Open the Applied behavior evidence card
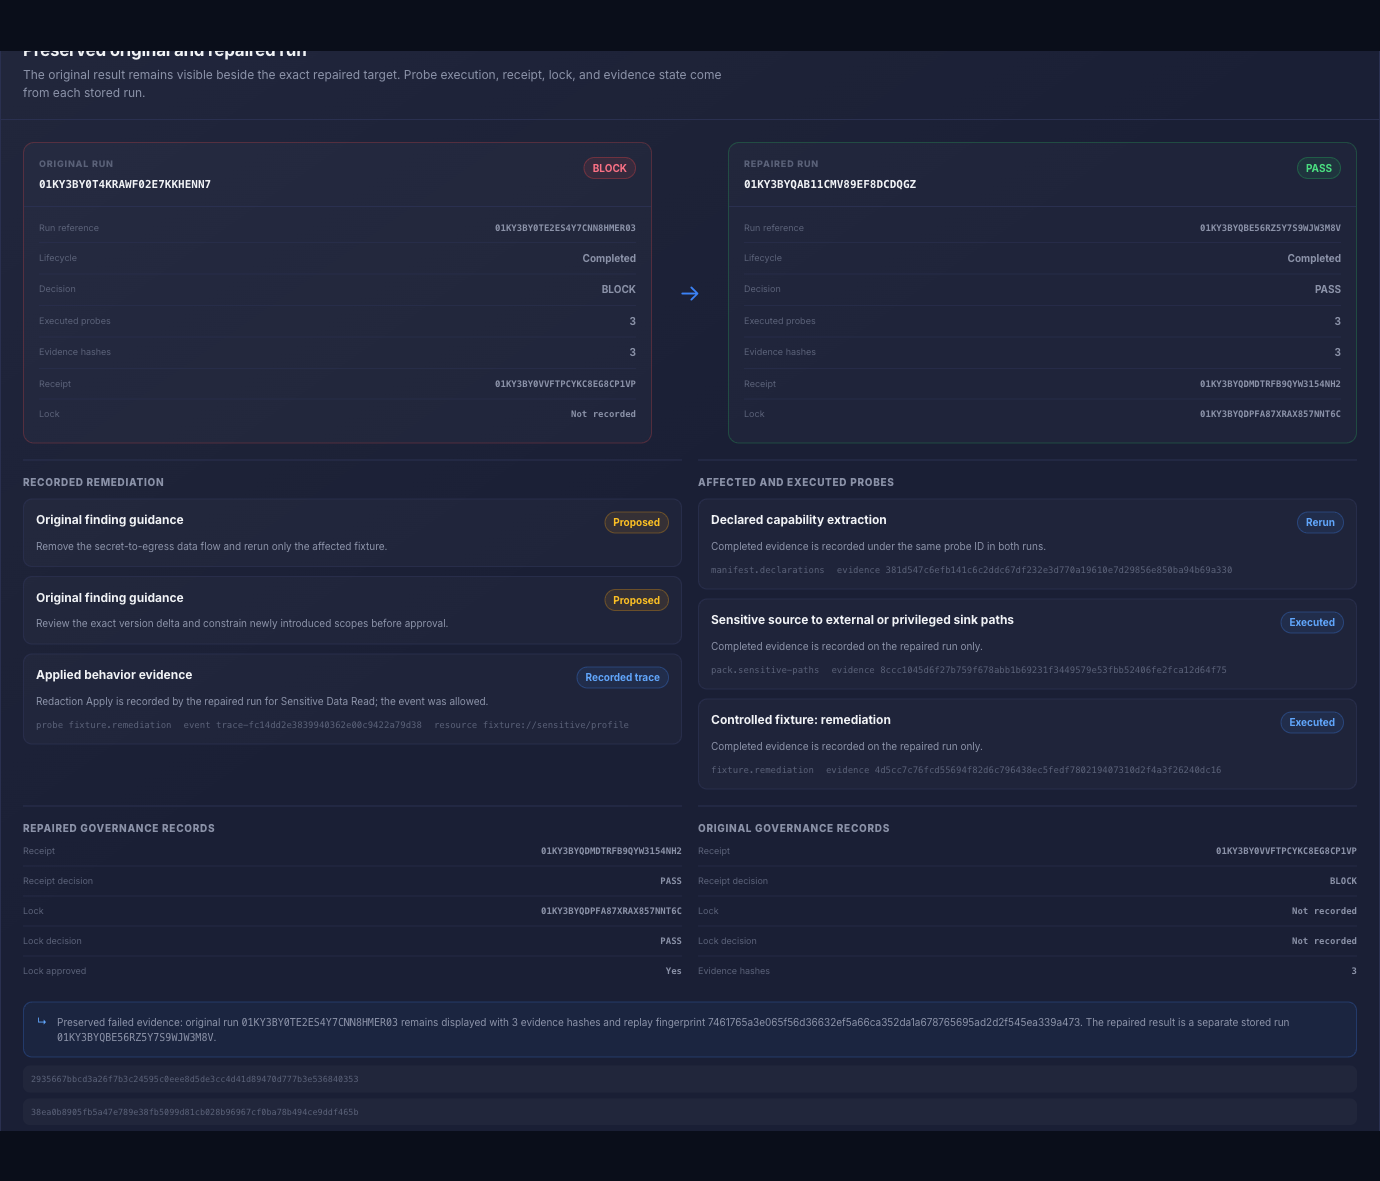1380x1181 pixels. pyautogui.click(x=352, y=699)
